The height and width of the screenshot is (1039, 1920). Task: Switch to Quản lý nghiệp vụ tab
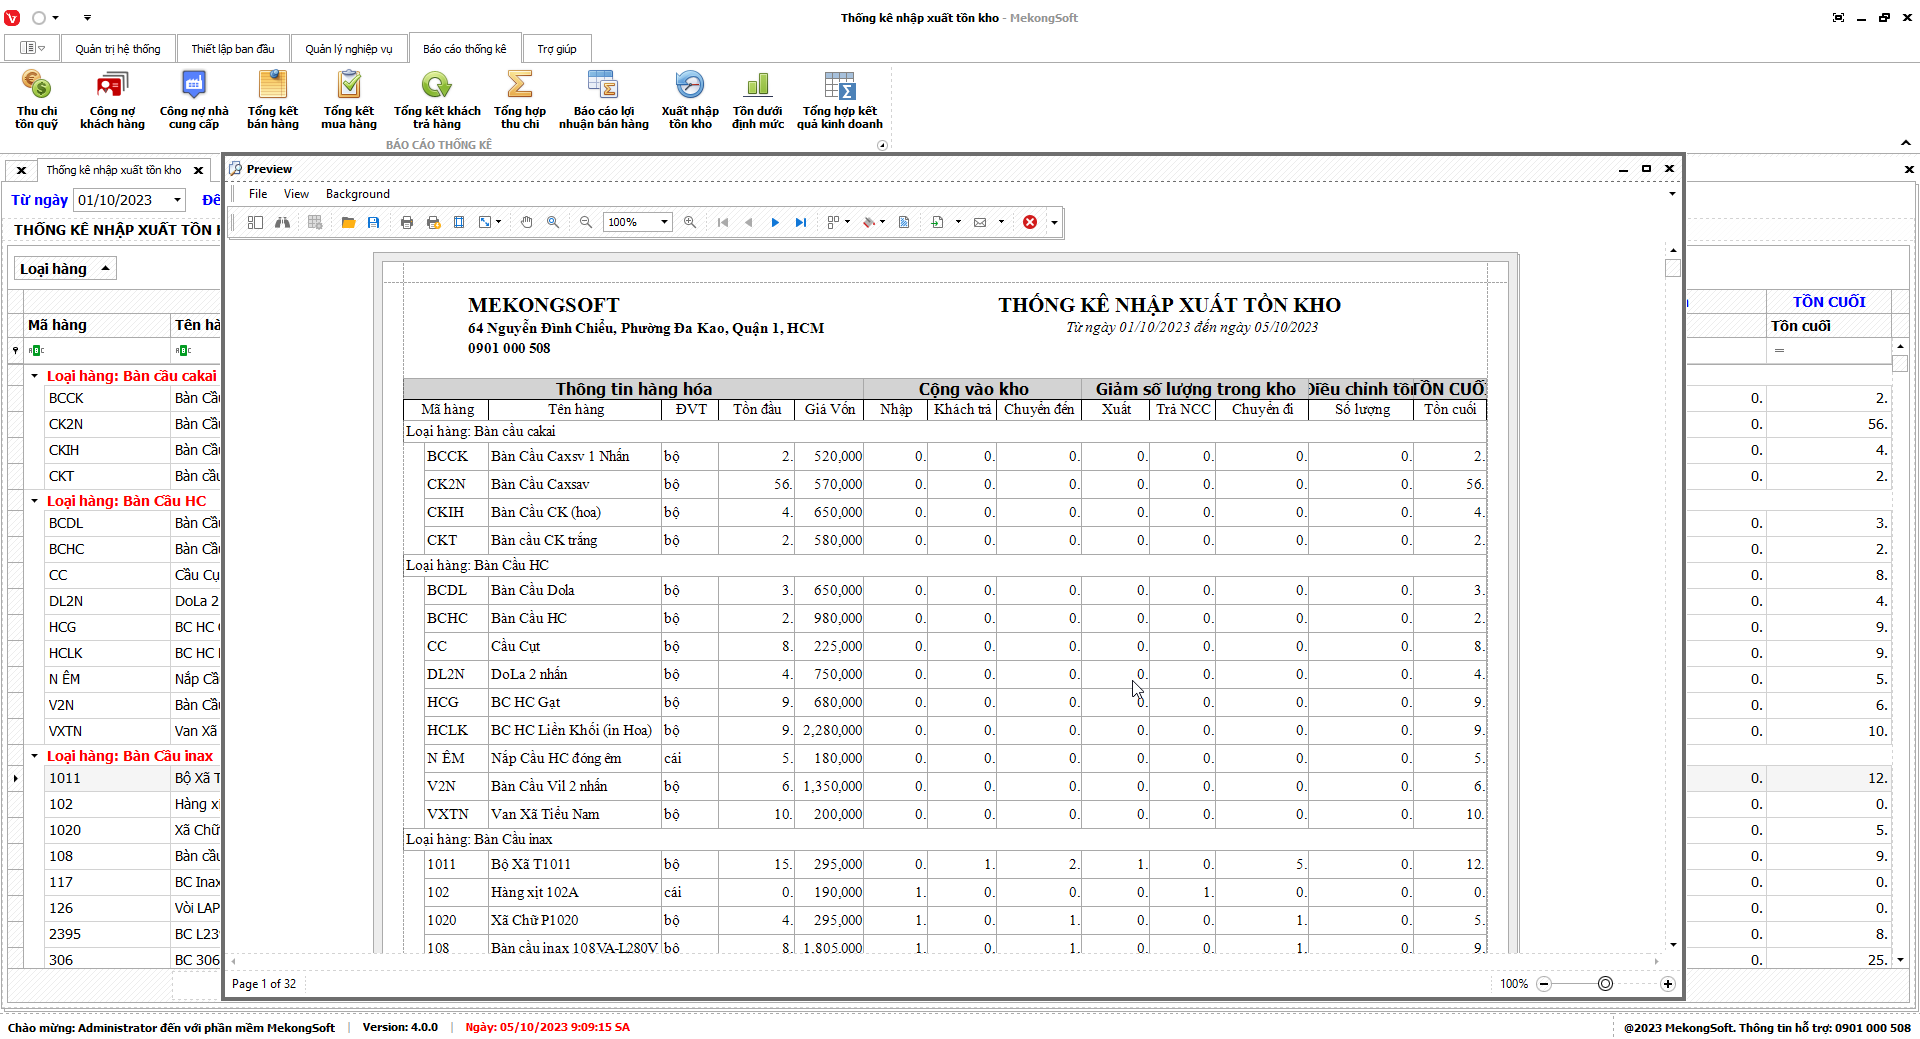(x=348, y=49)
